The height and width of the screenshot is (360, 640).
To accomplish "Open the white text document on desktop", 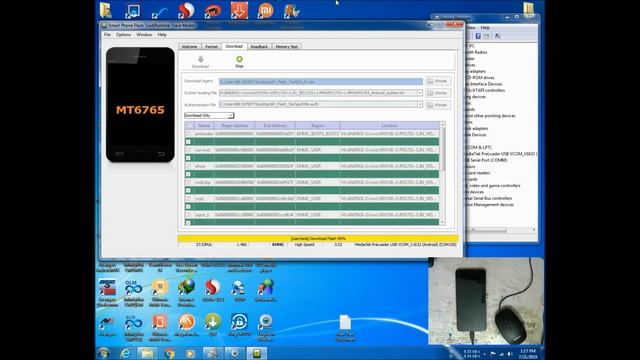I will 345,322.
